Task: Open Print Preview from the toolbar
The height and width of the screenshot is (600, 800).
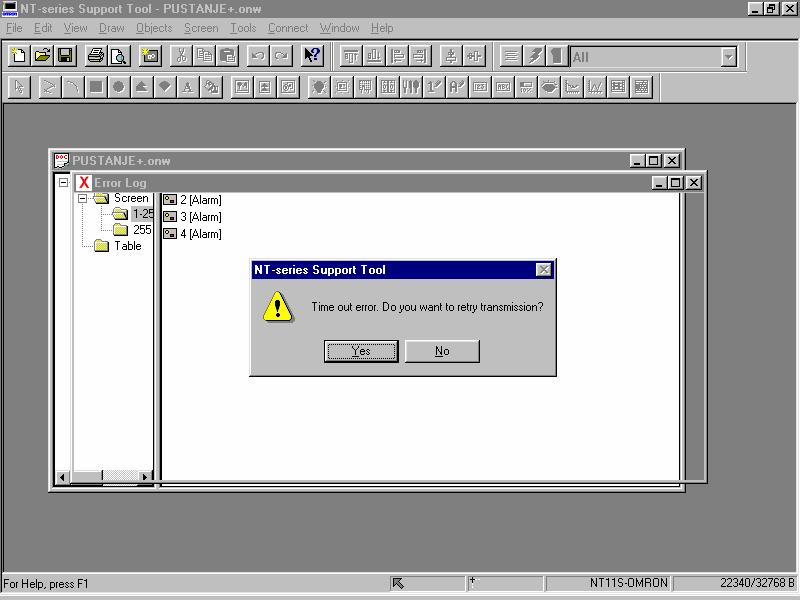Action: [x=118, y=56]
